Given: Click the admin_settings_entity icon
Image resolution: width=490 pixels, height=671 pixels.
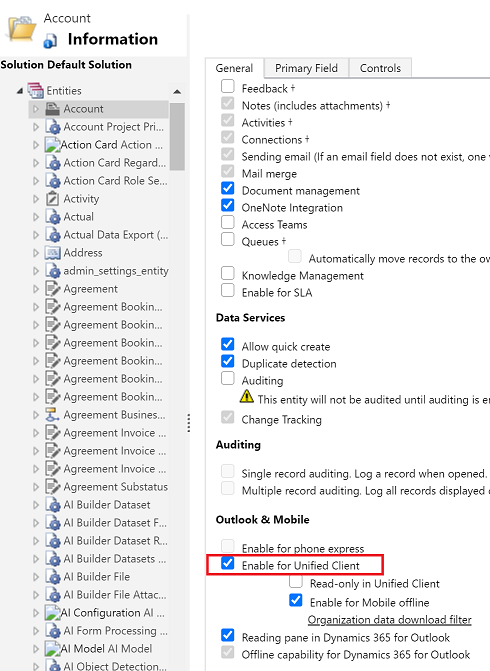Looking at the screenshot, I should [x=53, y=271].
